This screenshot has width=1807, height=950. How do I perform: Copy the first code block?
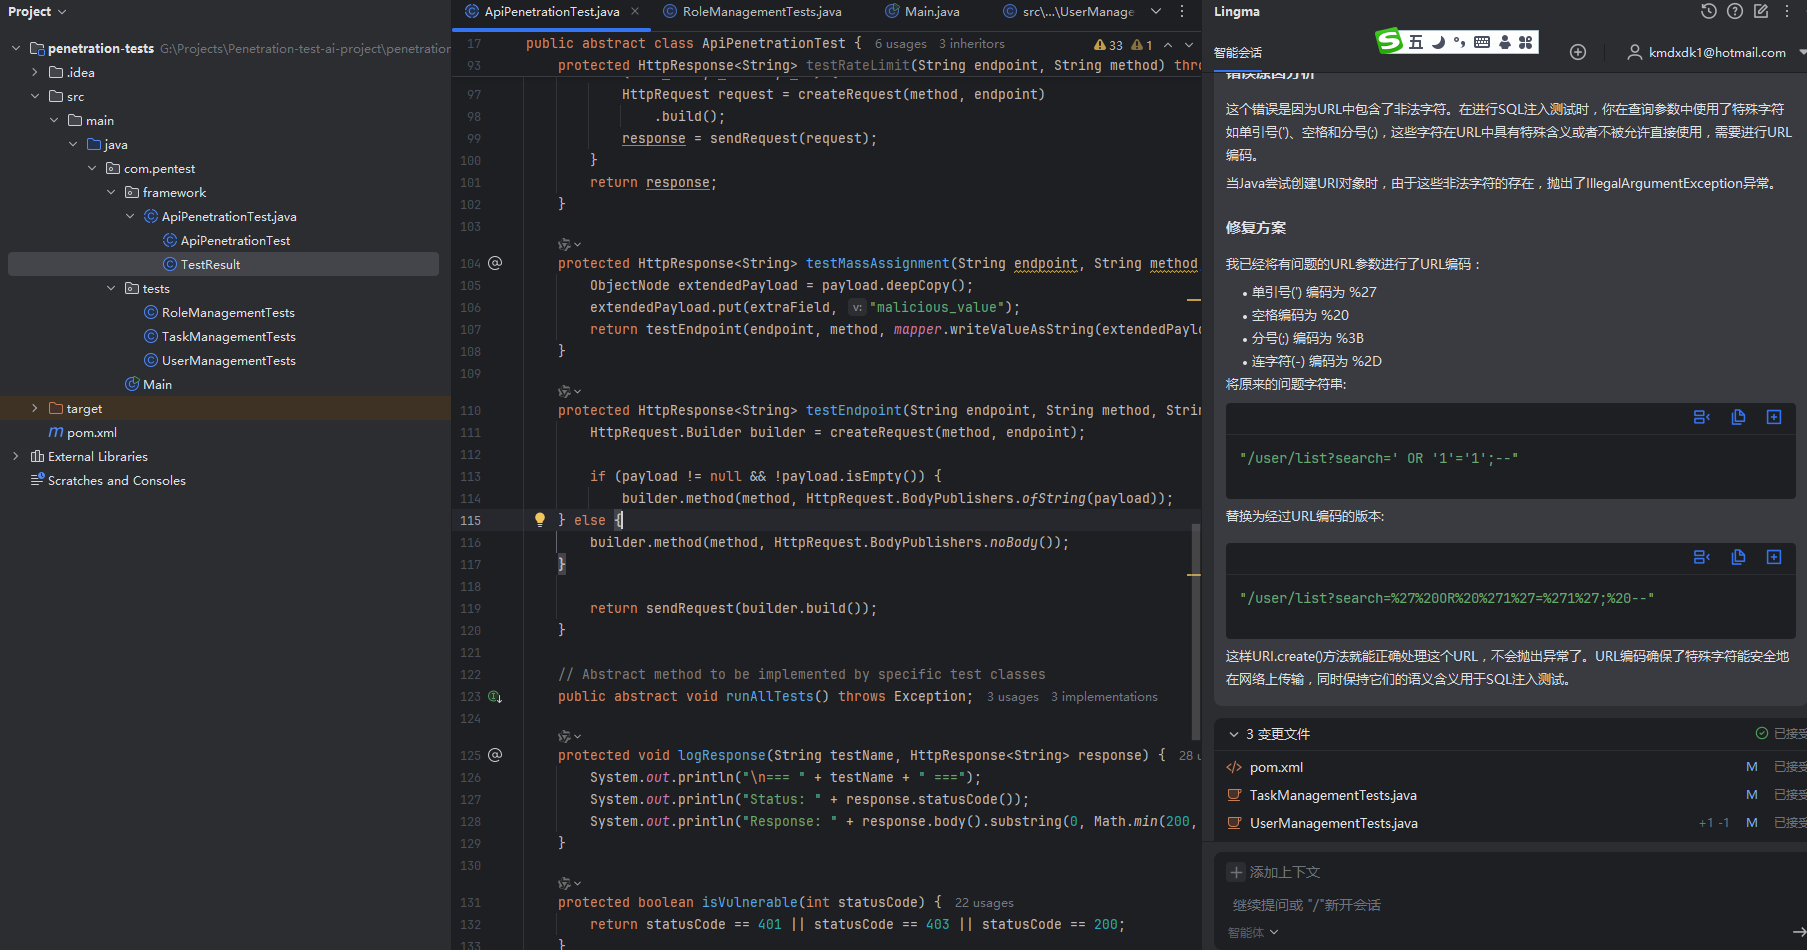(x=1738, y=417)
